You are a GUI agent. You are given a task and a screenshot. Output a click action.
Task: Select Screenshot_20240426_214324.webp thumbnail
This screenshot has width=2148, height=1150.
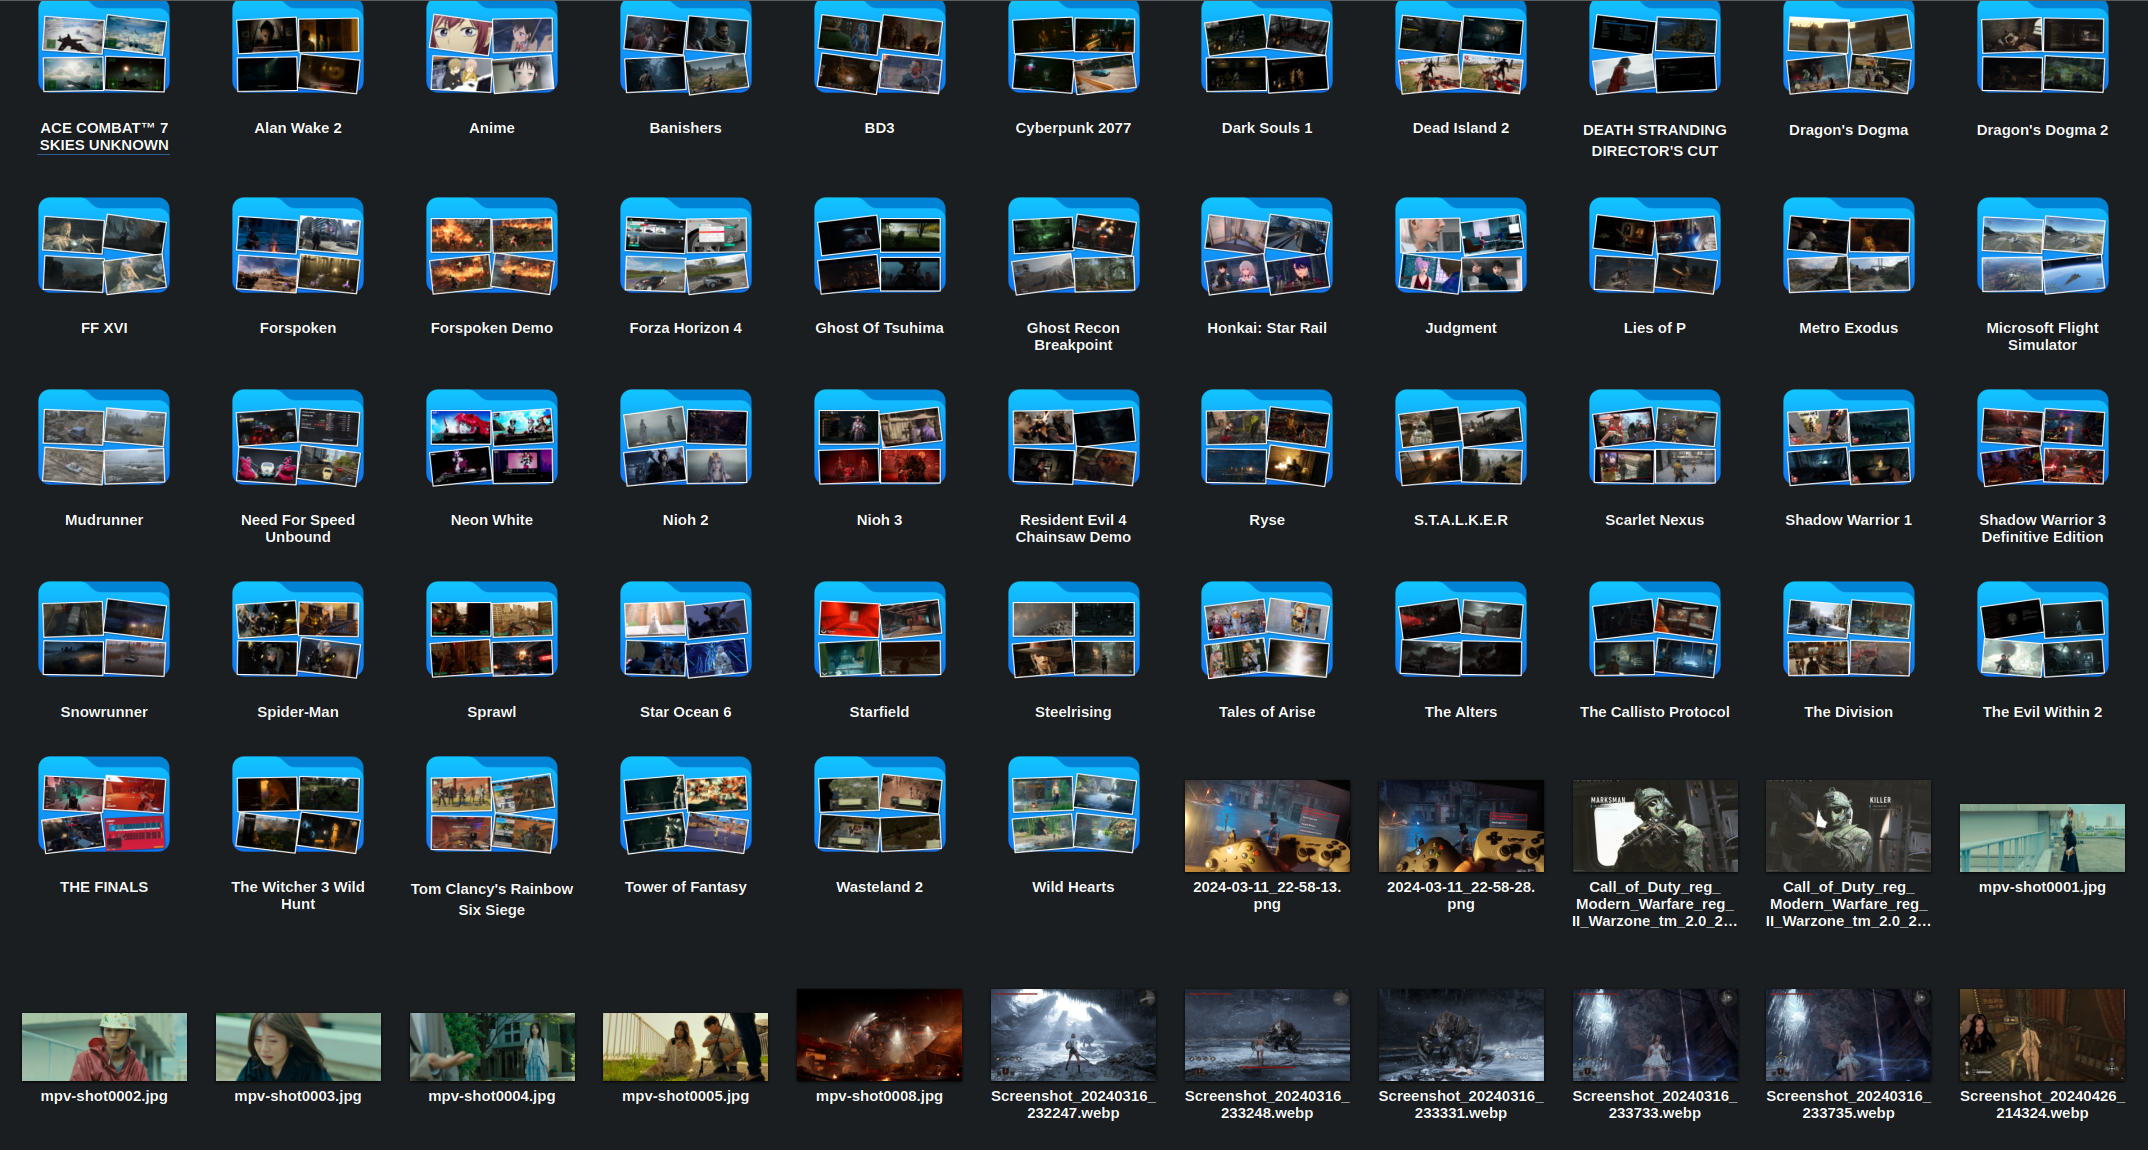[2043, 1035]
